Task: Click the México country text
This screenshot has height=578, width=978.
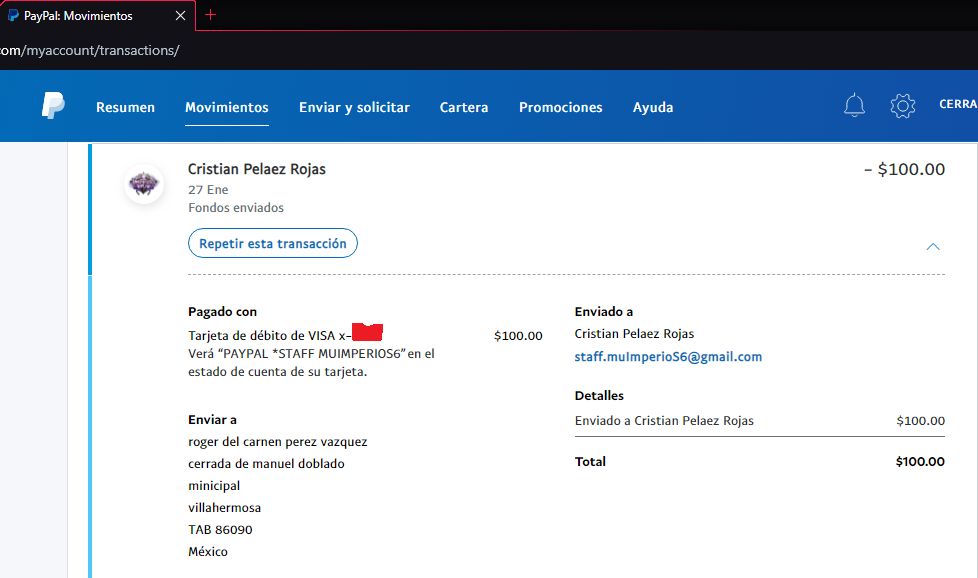Action: [x=208, y=551]
